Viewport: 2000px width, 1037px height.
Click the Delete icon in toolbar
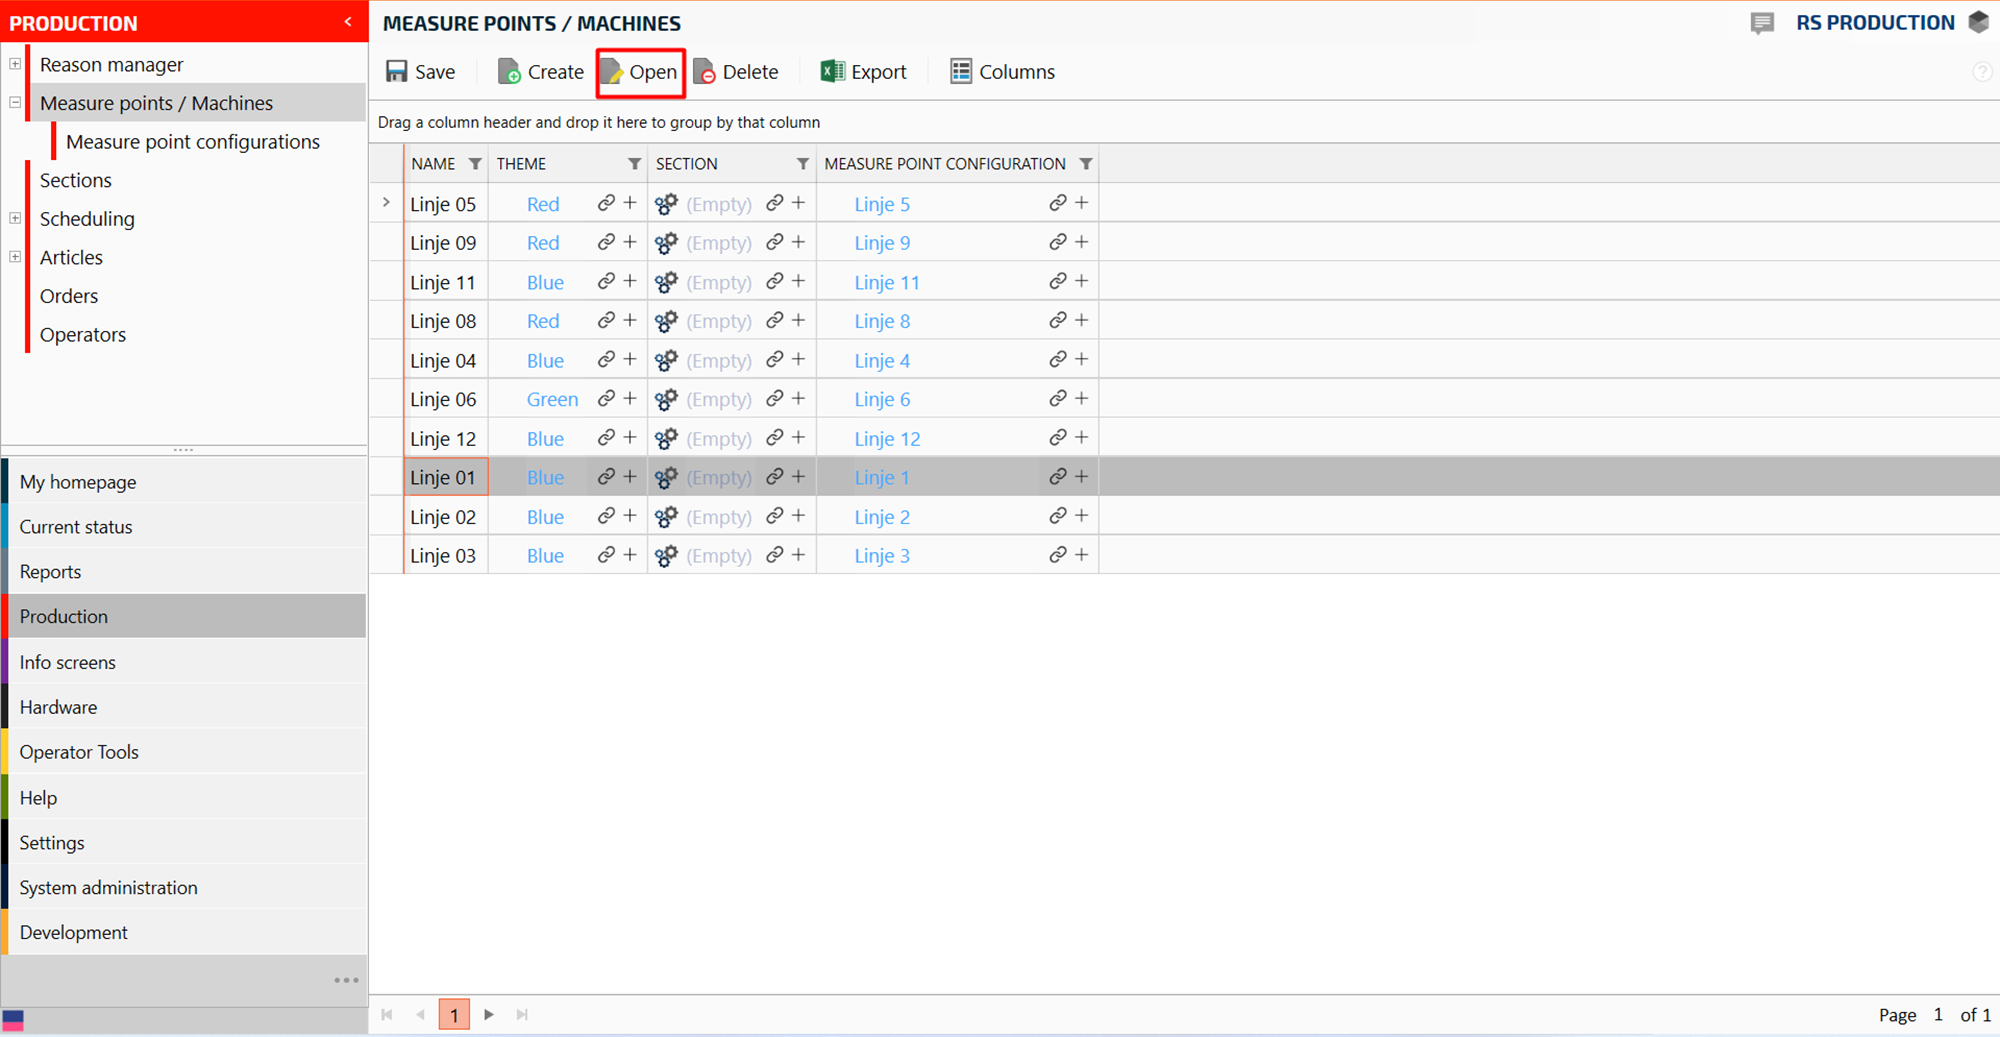coord(705,72)
